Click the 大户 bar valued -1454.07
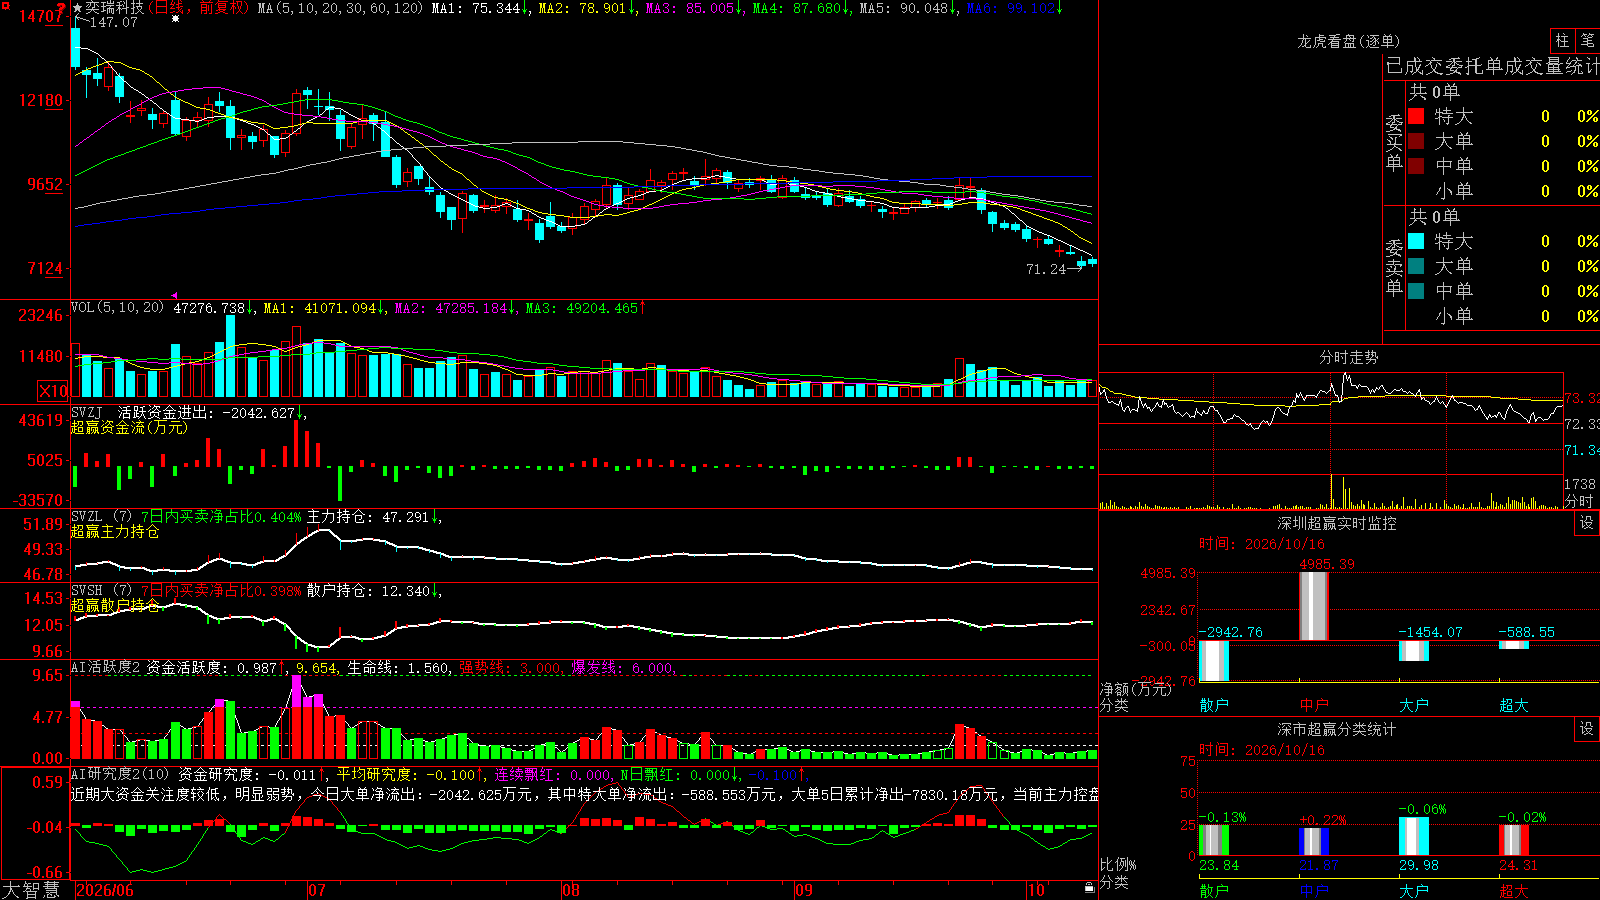The width and height of the screenshot is (1600, 900). pyautogui.click(x=1413, y=651)
